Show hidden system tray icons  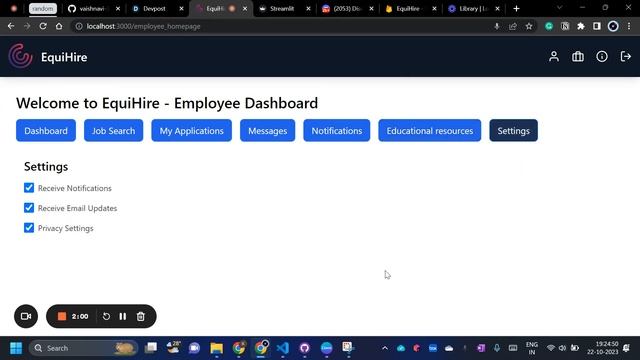pos(385,348)
